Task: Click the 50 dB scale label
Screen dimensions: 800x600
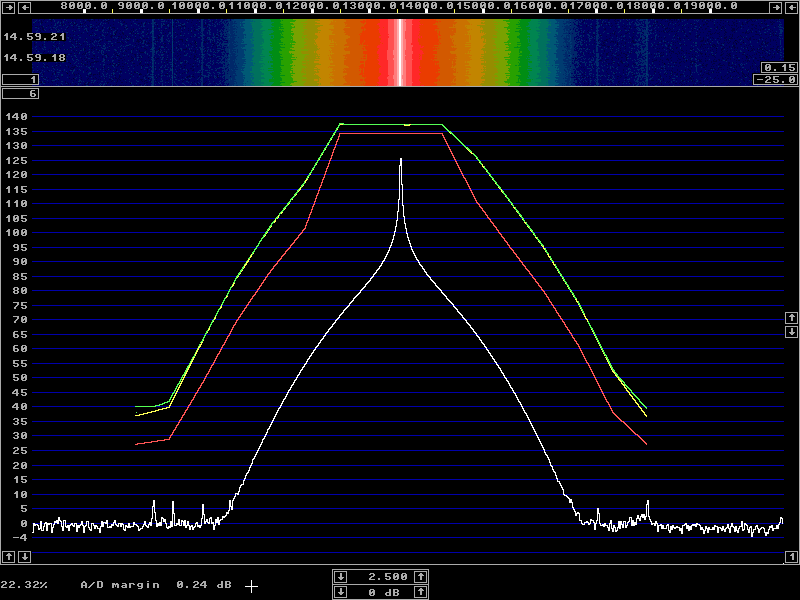Action: pos(20,378)
